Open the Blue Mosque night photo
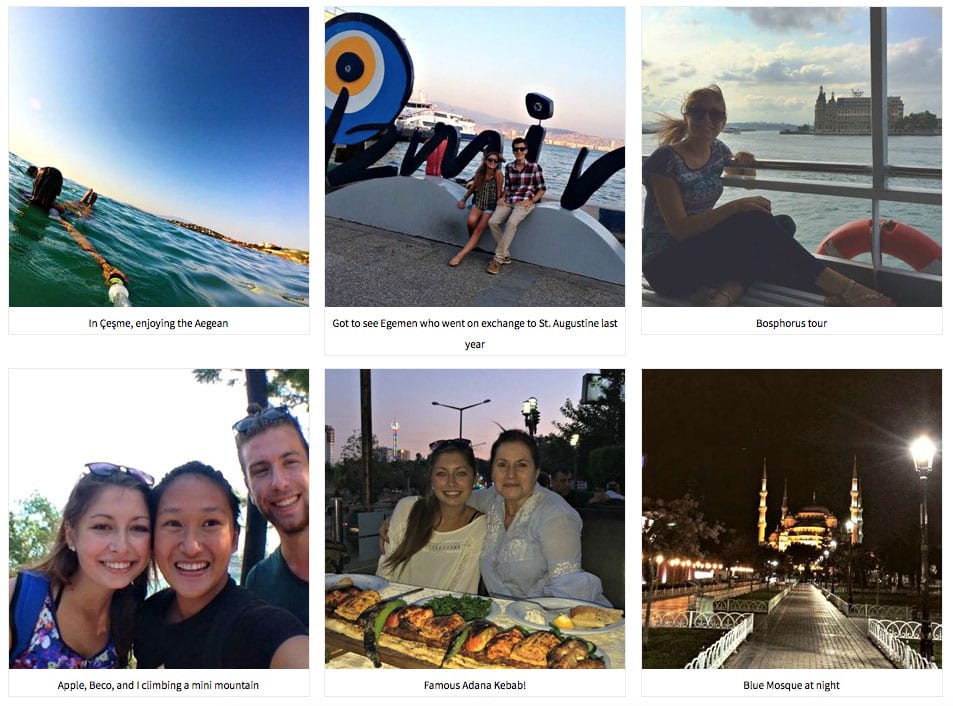Screen dimensions: 953x706 [791, 518]
